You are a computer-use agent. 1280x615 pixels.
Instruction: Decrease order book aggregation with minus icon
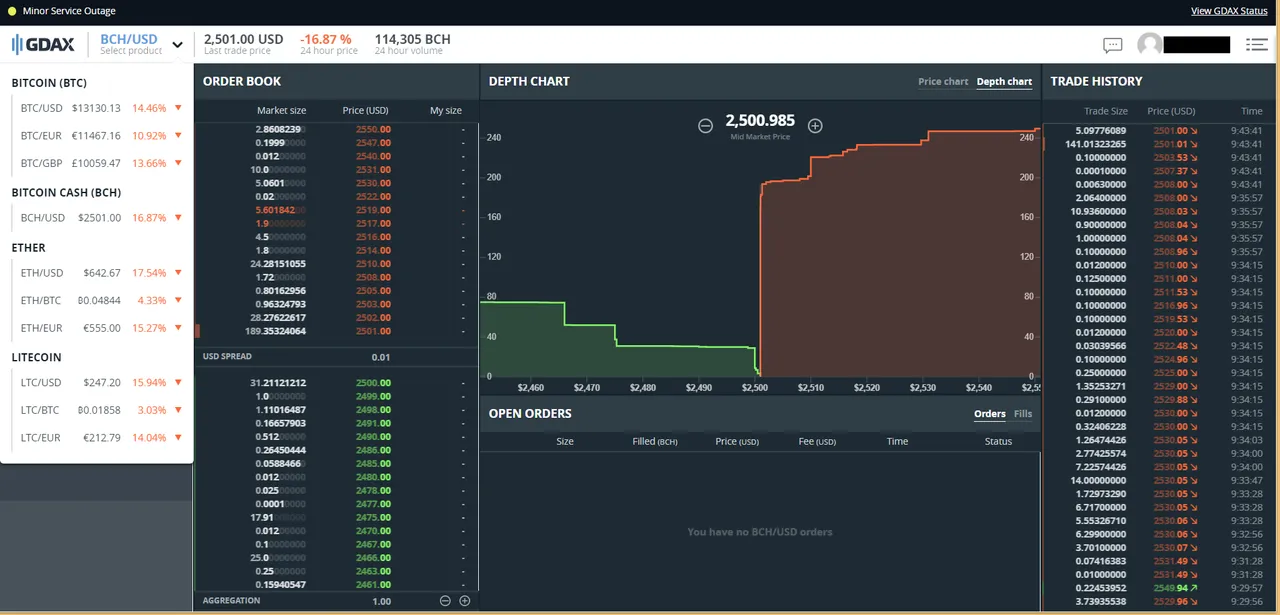tap(445, 601)
